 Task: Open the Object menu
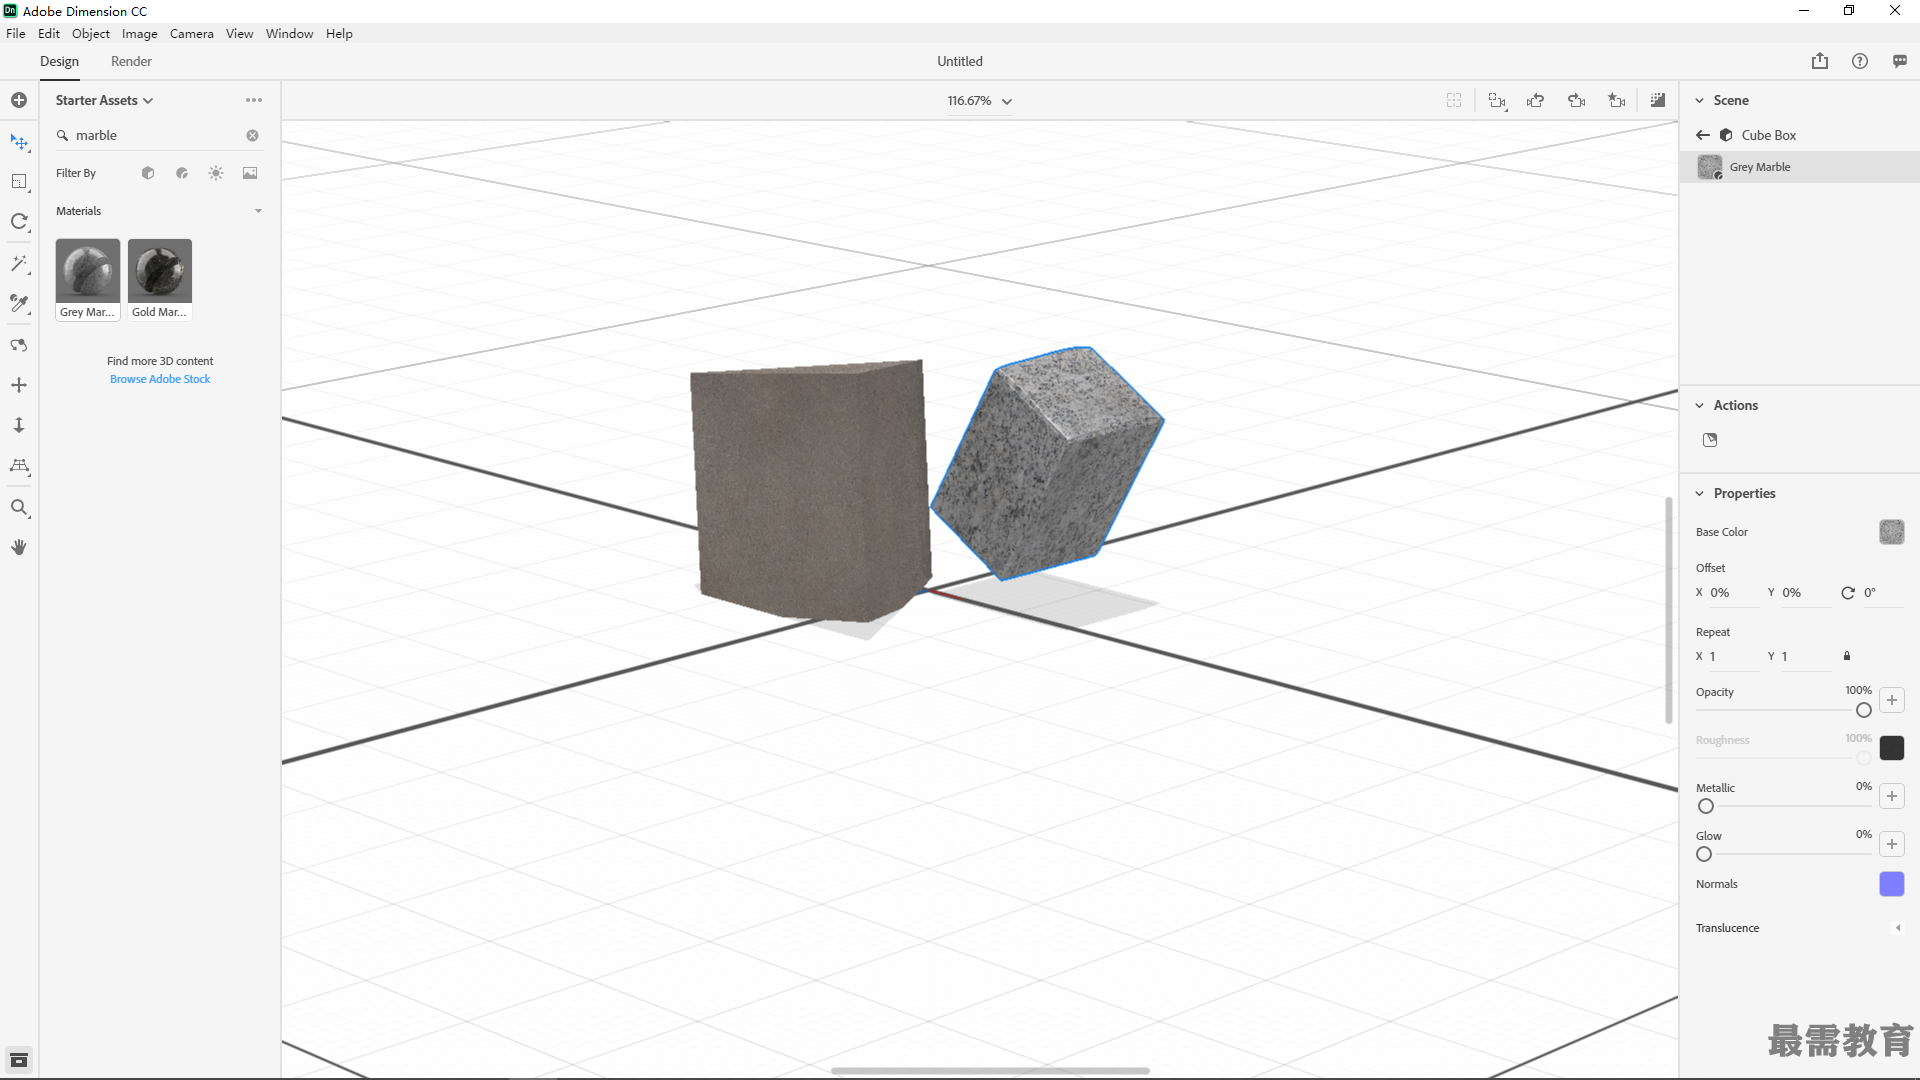(91, 33)
